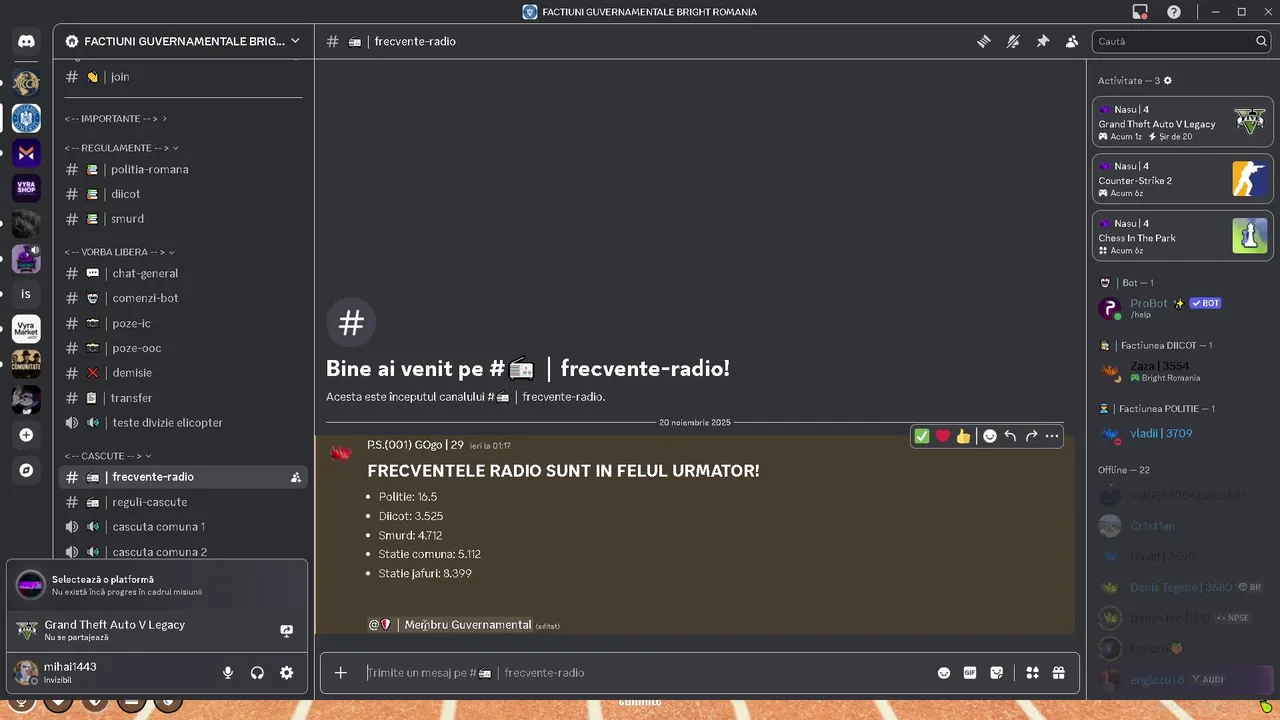Collapse the CASCUTE category
The image size is (1280, 720).
[109, 456]
